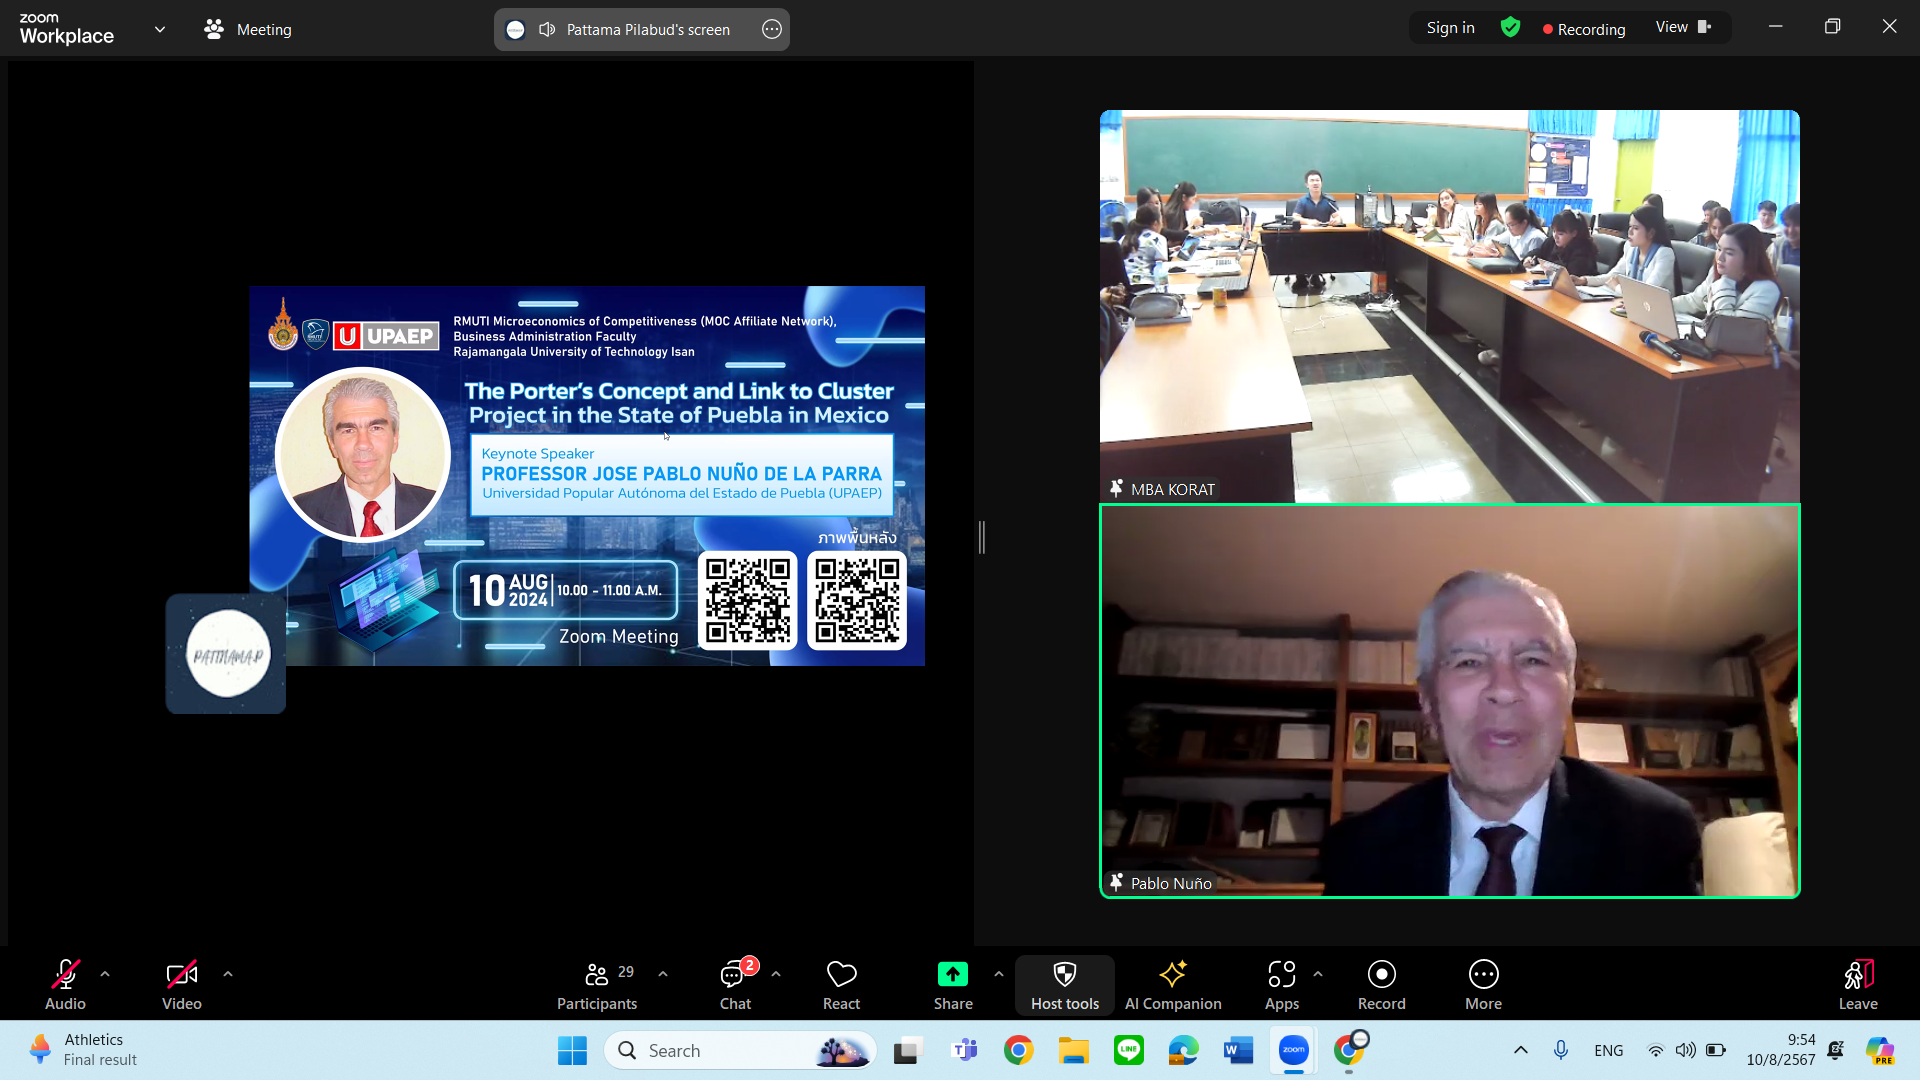Open the volume tray icon
Screen dimensions: 1920x1080
tap(1686, 1050)
